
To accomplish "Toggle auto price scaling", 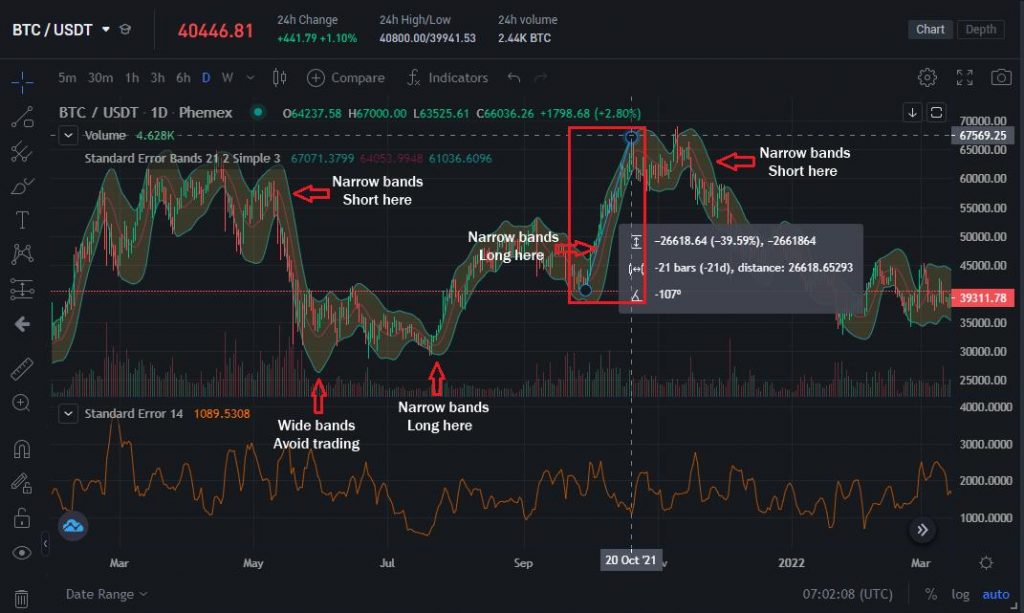I will tap(996, 594).
